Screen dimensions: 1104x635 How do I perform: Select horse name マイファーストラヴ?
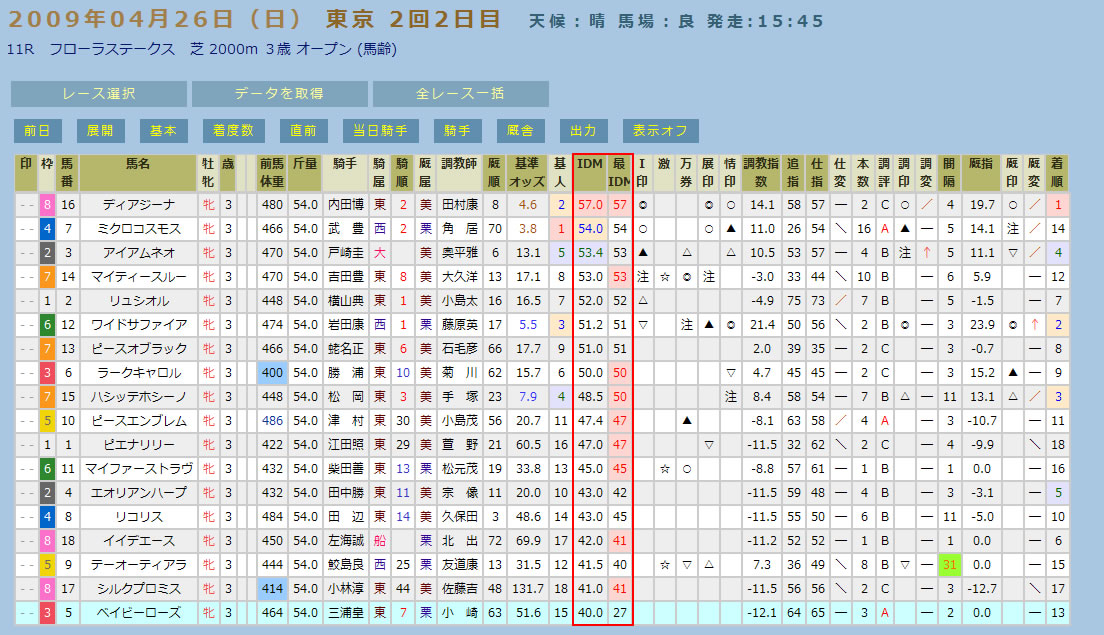(139, 469)
